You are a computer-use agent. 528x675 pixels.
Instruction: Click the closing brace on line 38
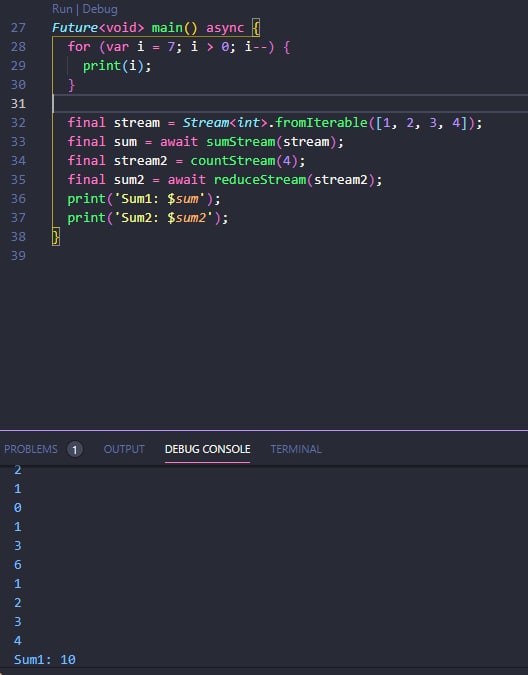click(56, 237)
